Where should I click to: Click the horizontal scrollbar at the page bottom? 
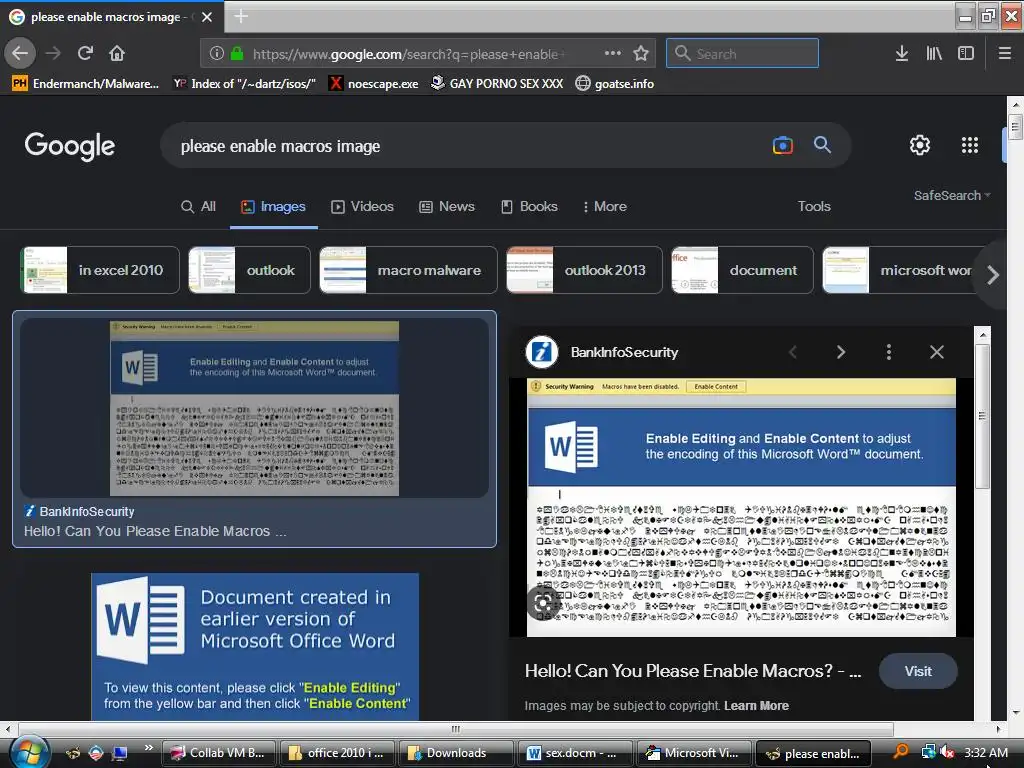pos(455,729)
